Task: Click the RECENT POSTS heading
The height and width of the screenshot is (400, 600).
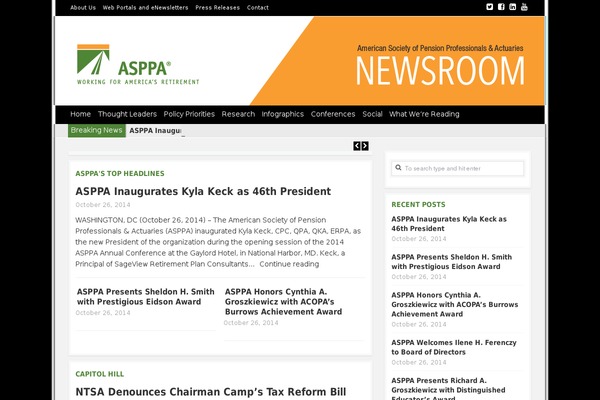Action: (x=418, y=204)
